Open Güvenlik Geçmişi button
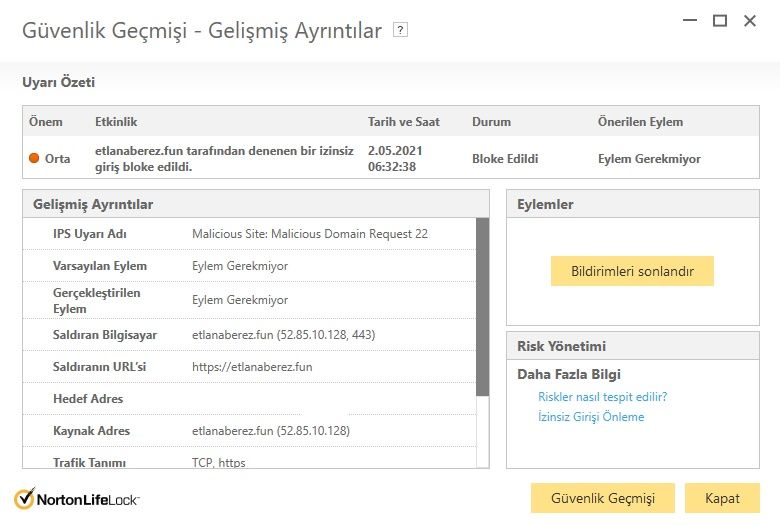 click(602, 498)
